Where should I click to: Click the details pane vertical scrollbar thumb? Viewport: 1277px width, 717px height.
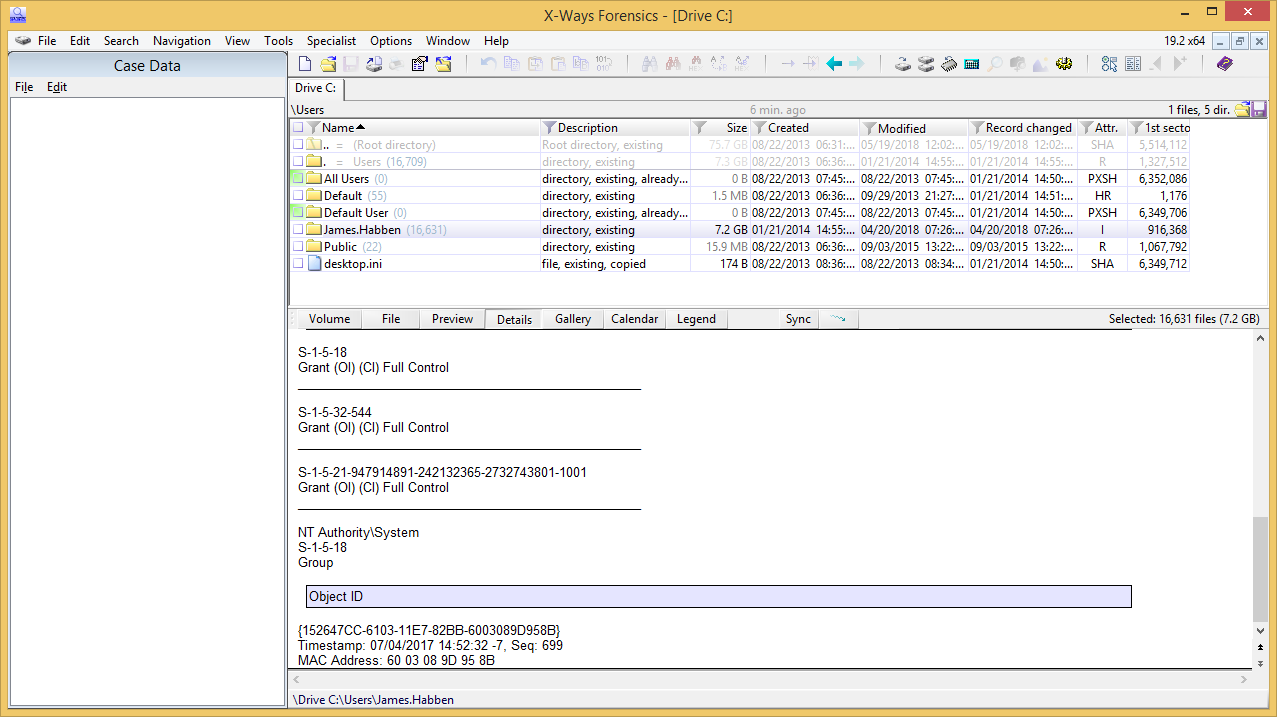[1260, 570]
